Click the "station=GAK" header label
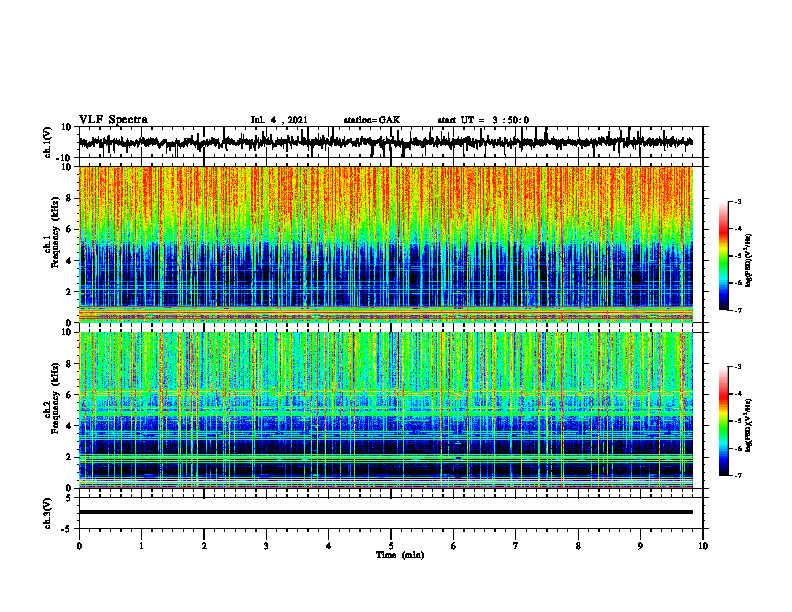 (x=372, y=120)
